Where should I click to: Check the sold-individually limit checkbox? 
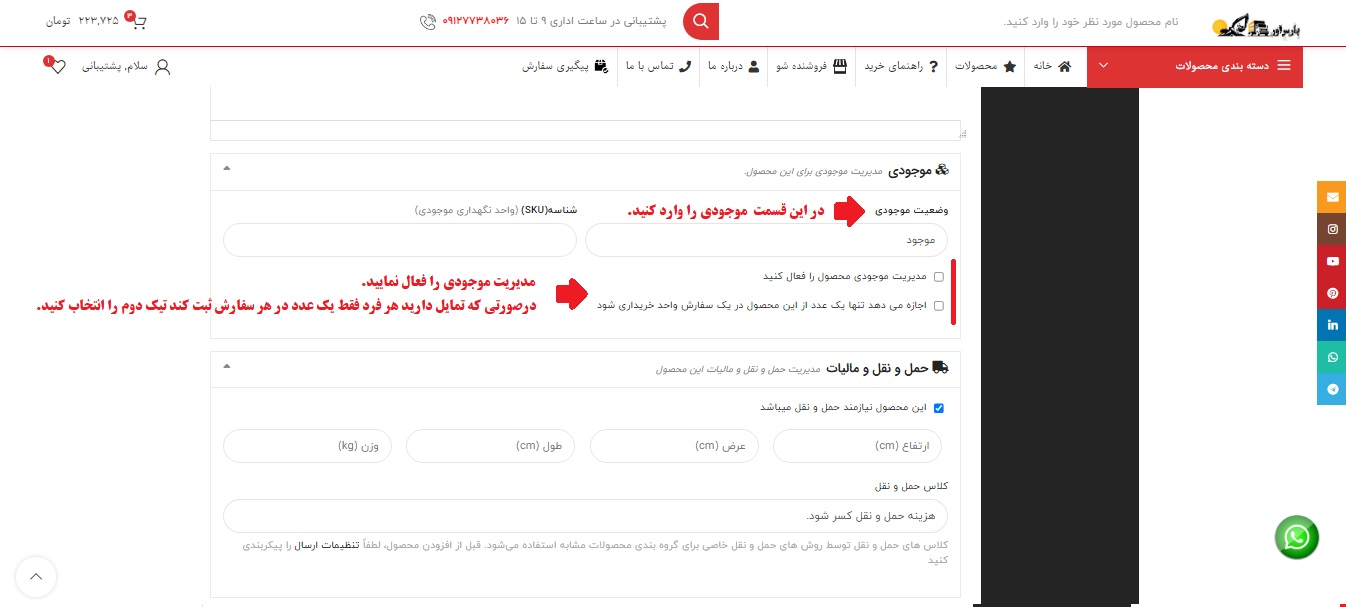tap(938, 306)
